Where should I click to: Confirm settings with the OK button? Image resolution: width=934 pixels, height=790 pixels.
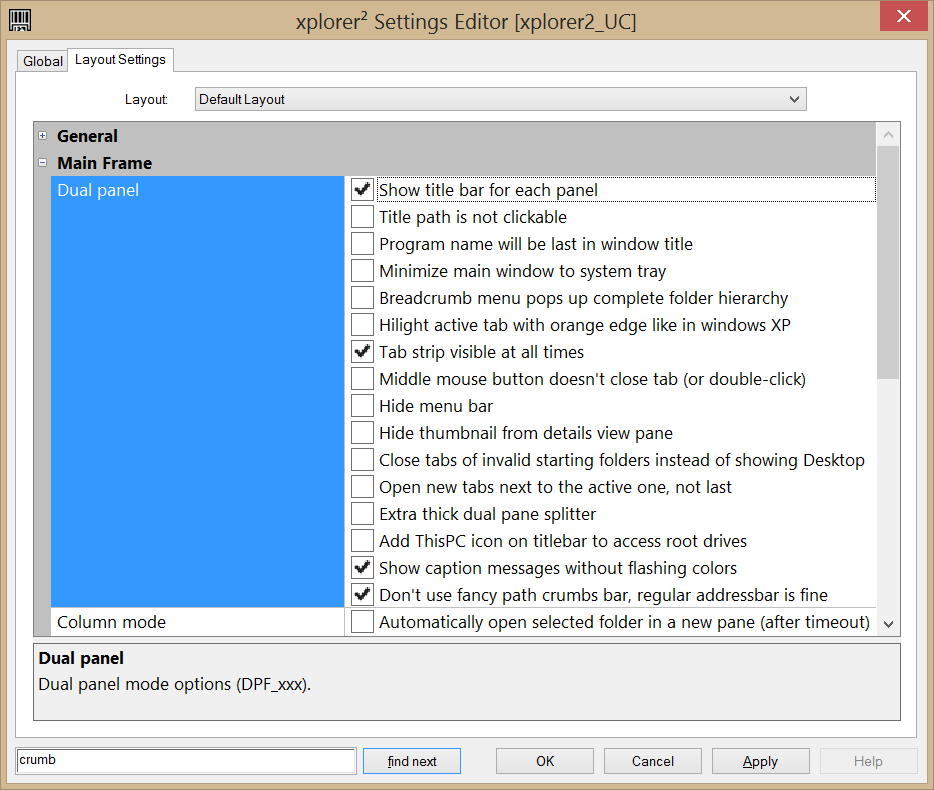(x=544, y=761)
